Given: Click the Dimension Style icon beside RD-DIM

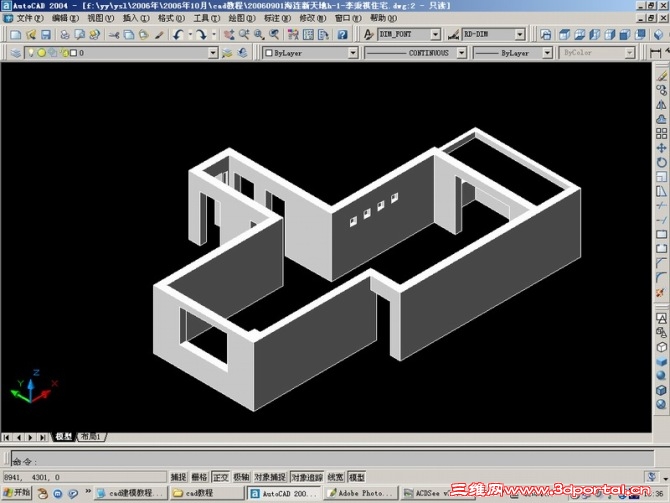Looking at the screenshot, I should pyautogui.click(x=453, y=34).
